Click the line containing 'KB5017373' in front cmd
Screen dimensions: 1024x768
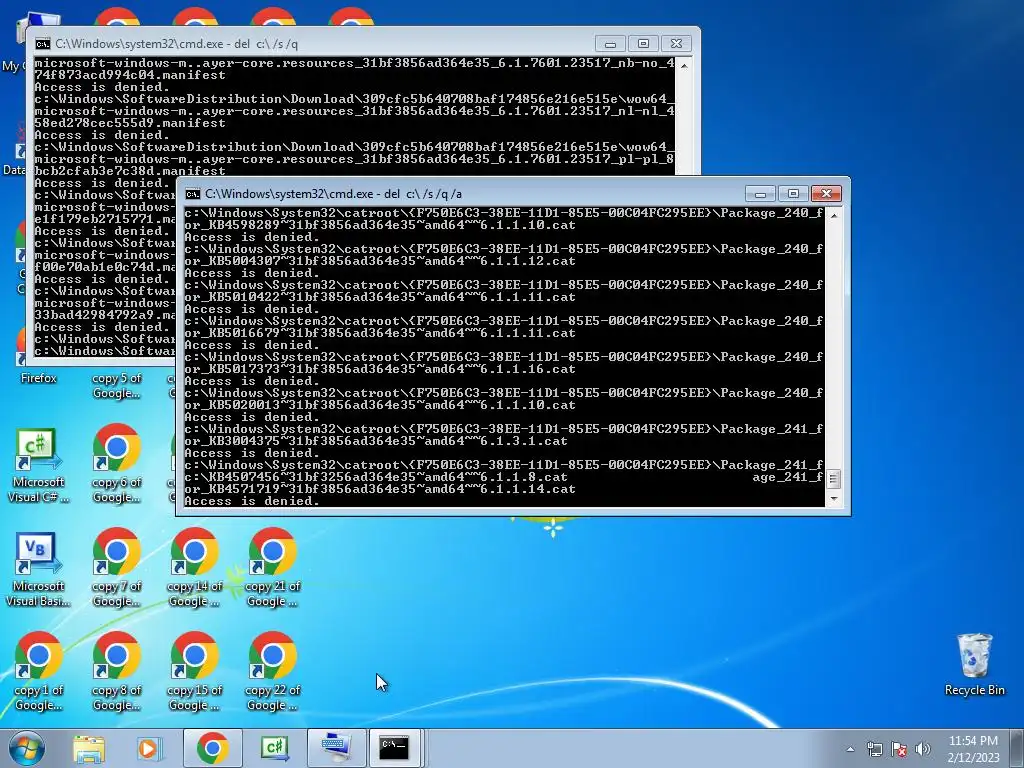(379, 369)
